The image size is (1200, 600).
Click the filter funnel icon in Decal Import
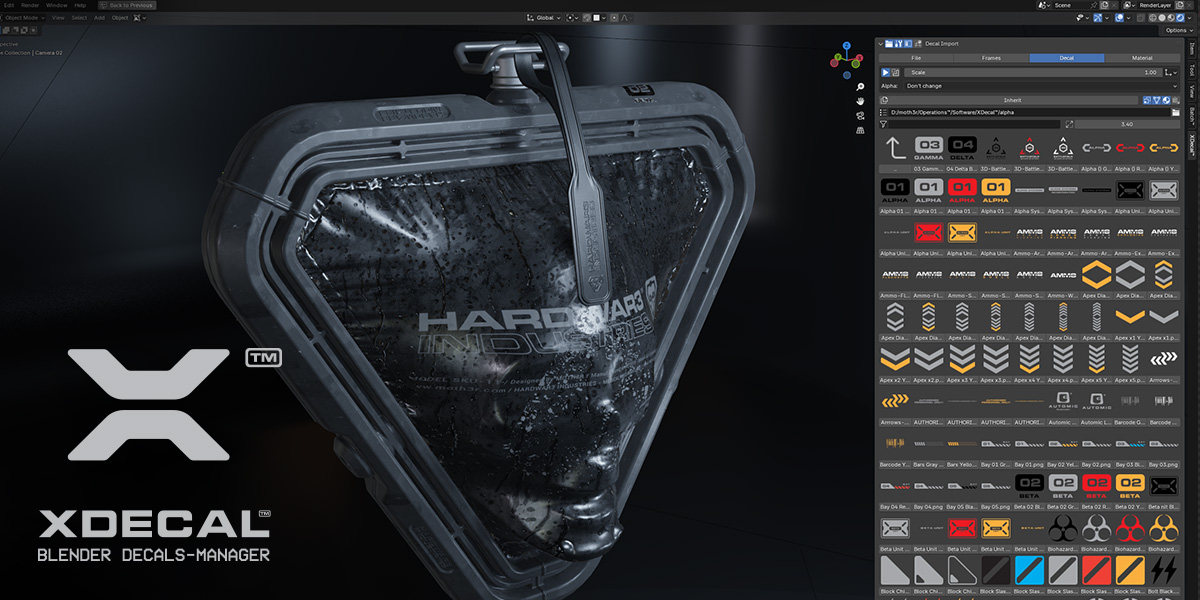pos(883,124)
